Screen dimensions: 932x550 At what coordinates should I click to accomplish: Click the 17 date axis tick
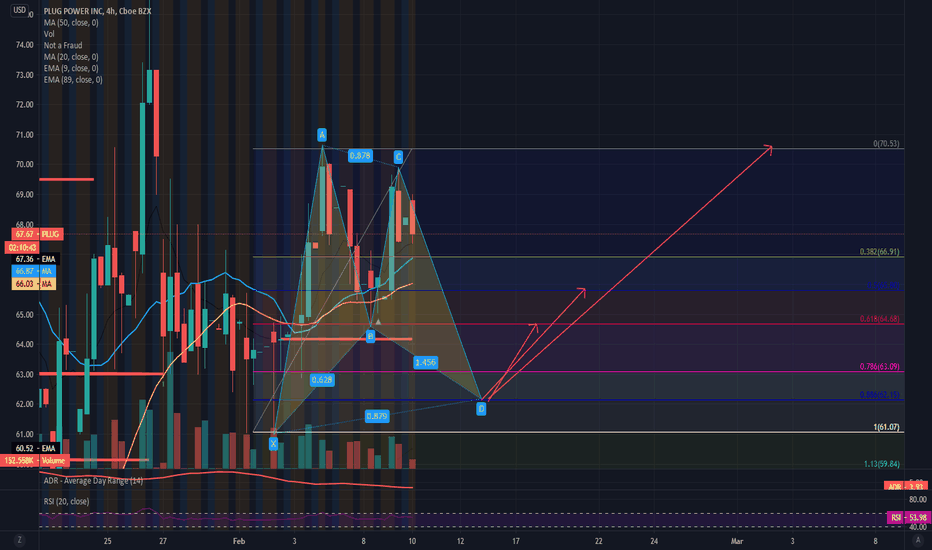coord(516,541)
